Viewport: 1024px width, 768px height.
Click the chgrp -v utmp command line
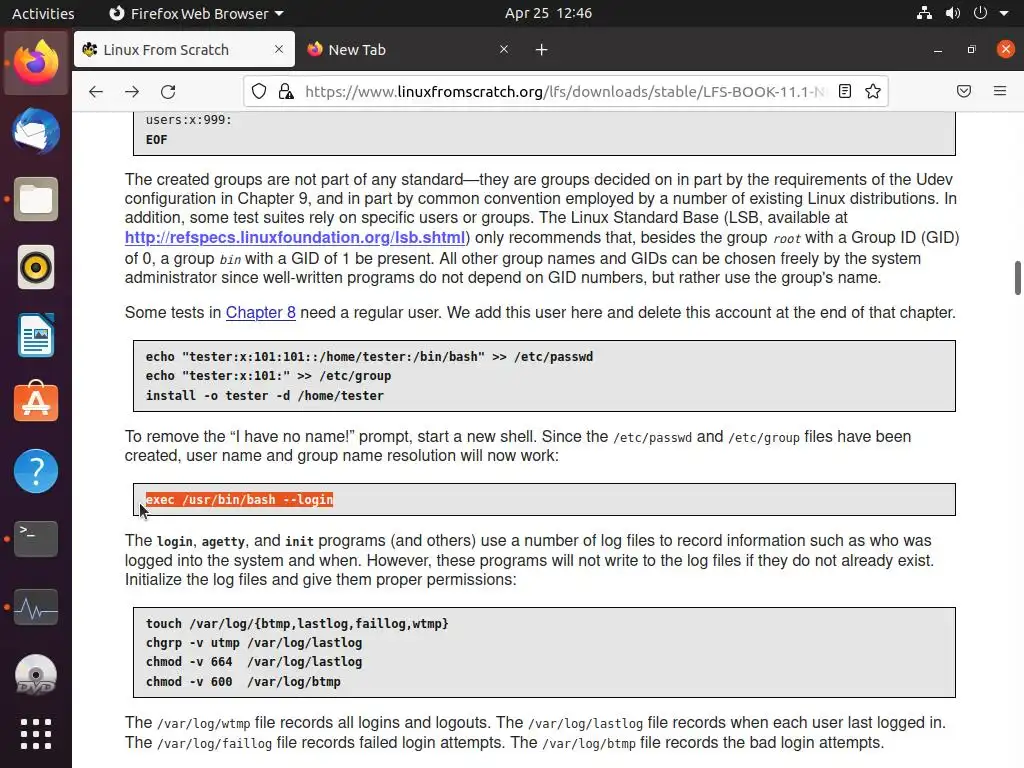[253, 643]
